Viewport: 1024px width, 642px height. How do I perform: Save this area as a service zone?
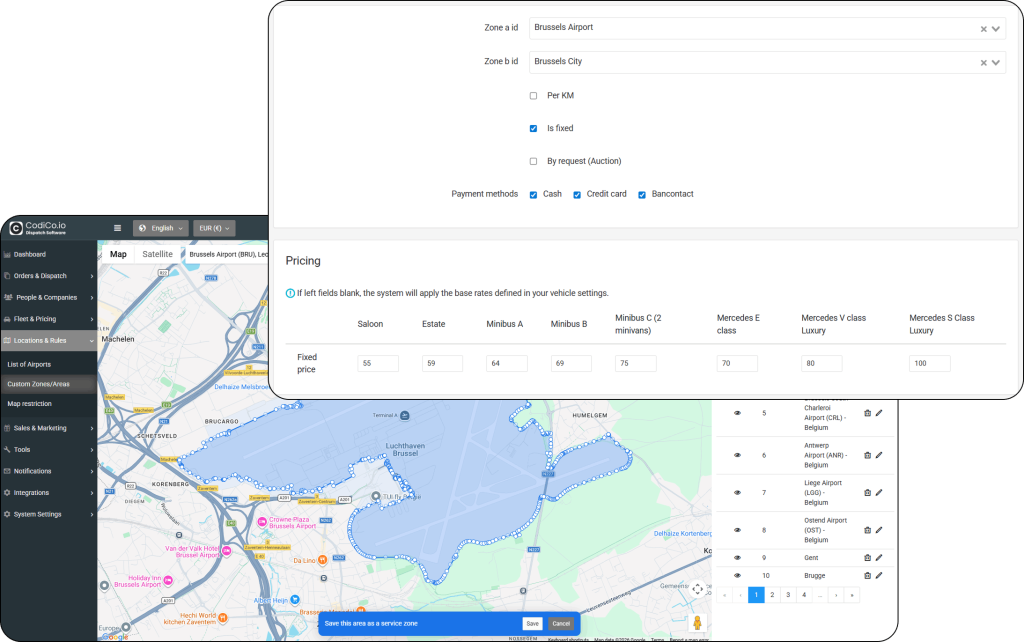coord(532,624)
